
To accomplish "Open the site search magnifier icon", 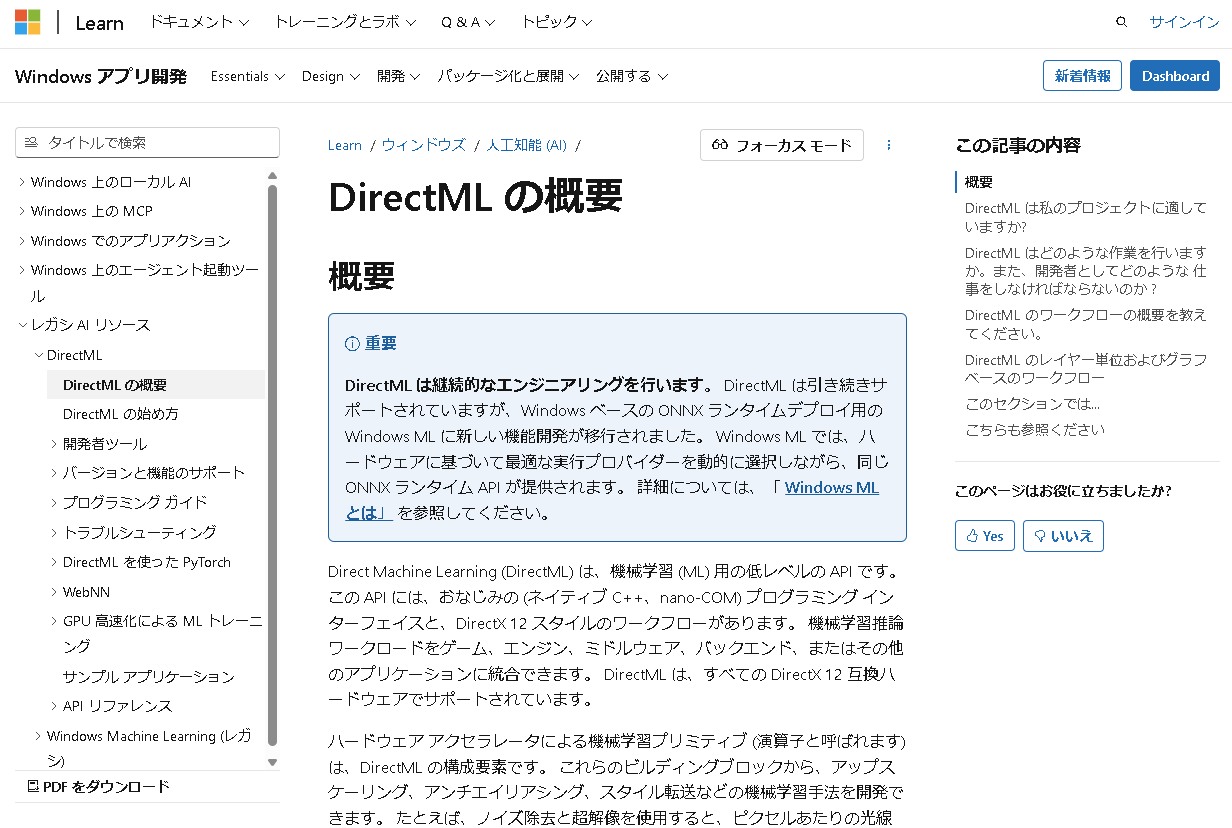I will pos(1121,21).
